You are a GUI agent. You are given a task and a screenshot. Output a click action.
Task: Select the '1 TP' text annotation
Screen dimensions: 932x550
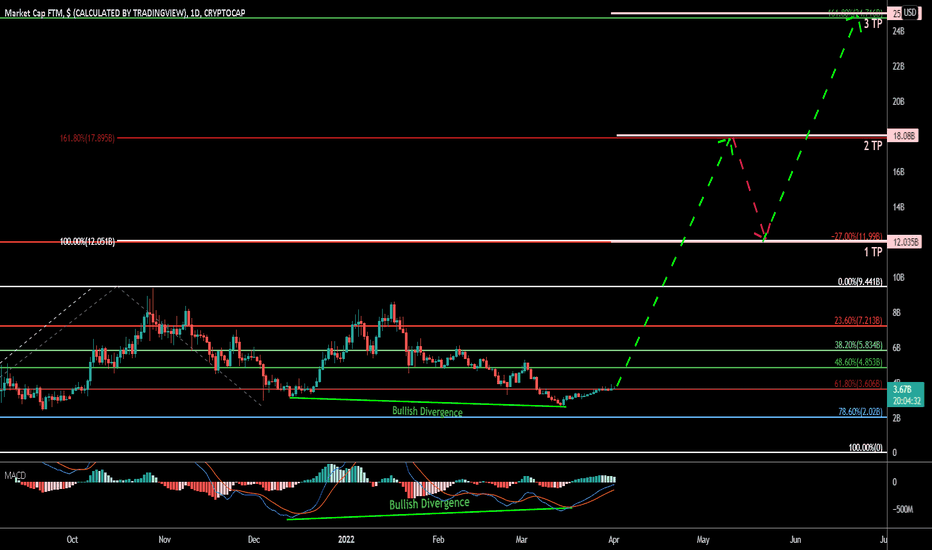tap(873, 252)
